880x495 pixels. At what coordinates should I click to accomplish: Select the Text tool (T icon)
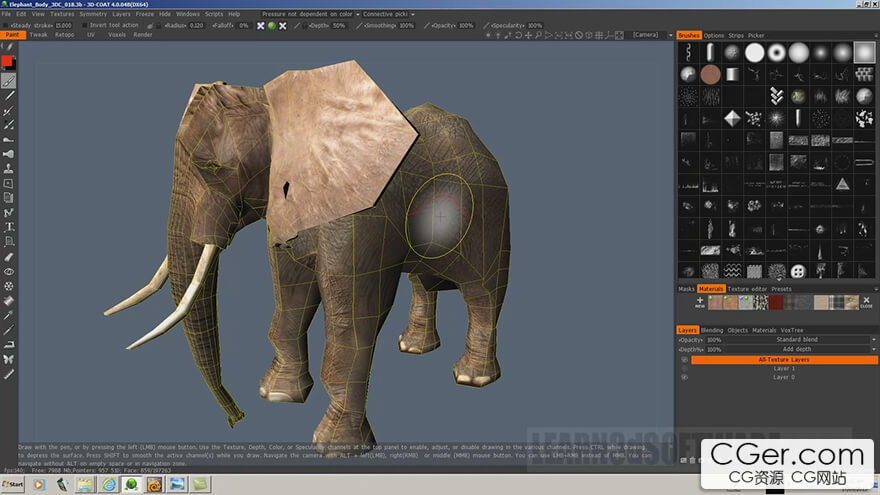[x=9, y=227]
